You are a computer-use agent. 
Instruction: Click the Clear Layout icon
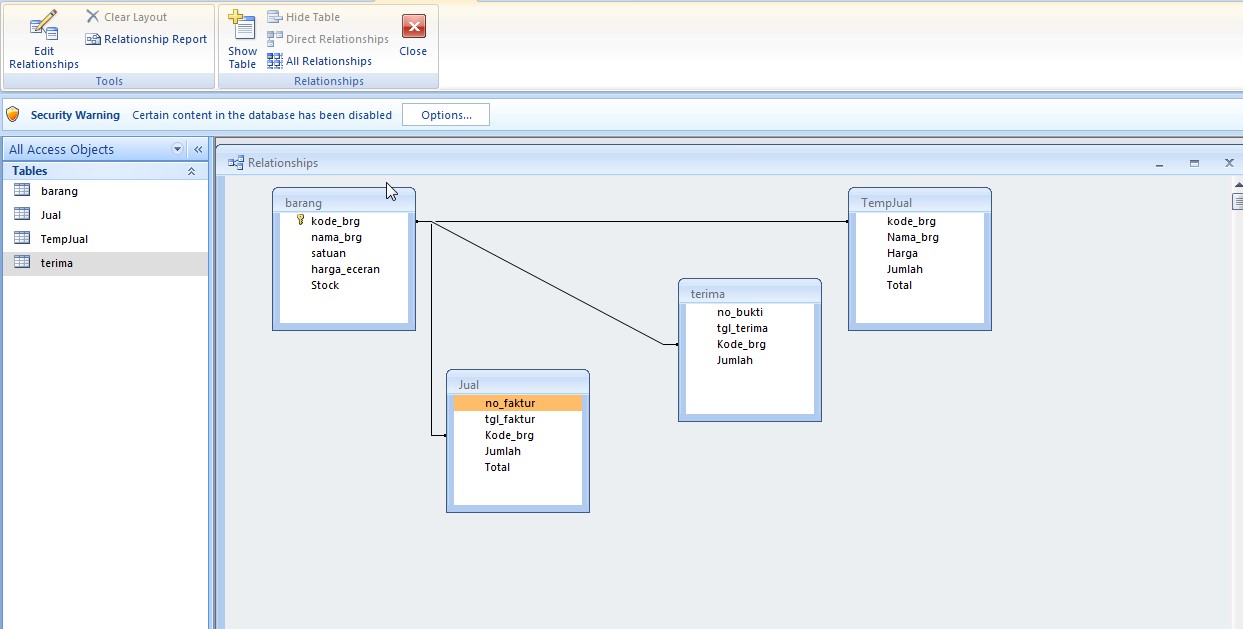[x=93, y=16]
